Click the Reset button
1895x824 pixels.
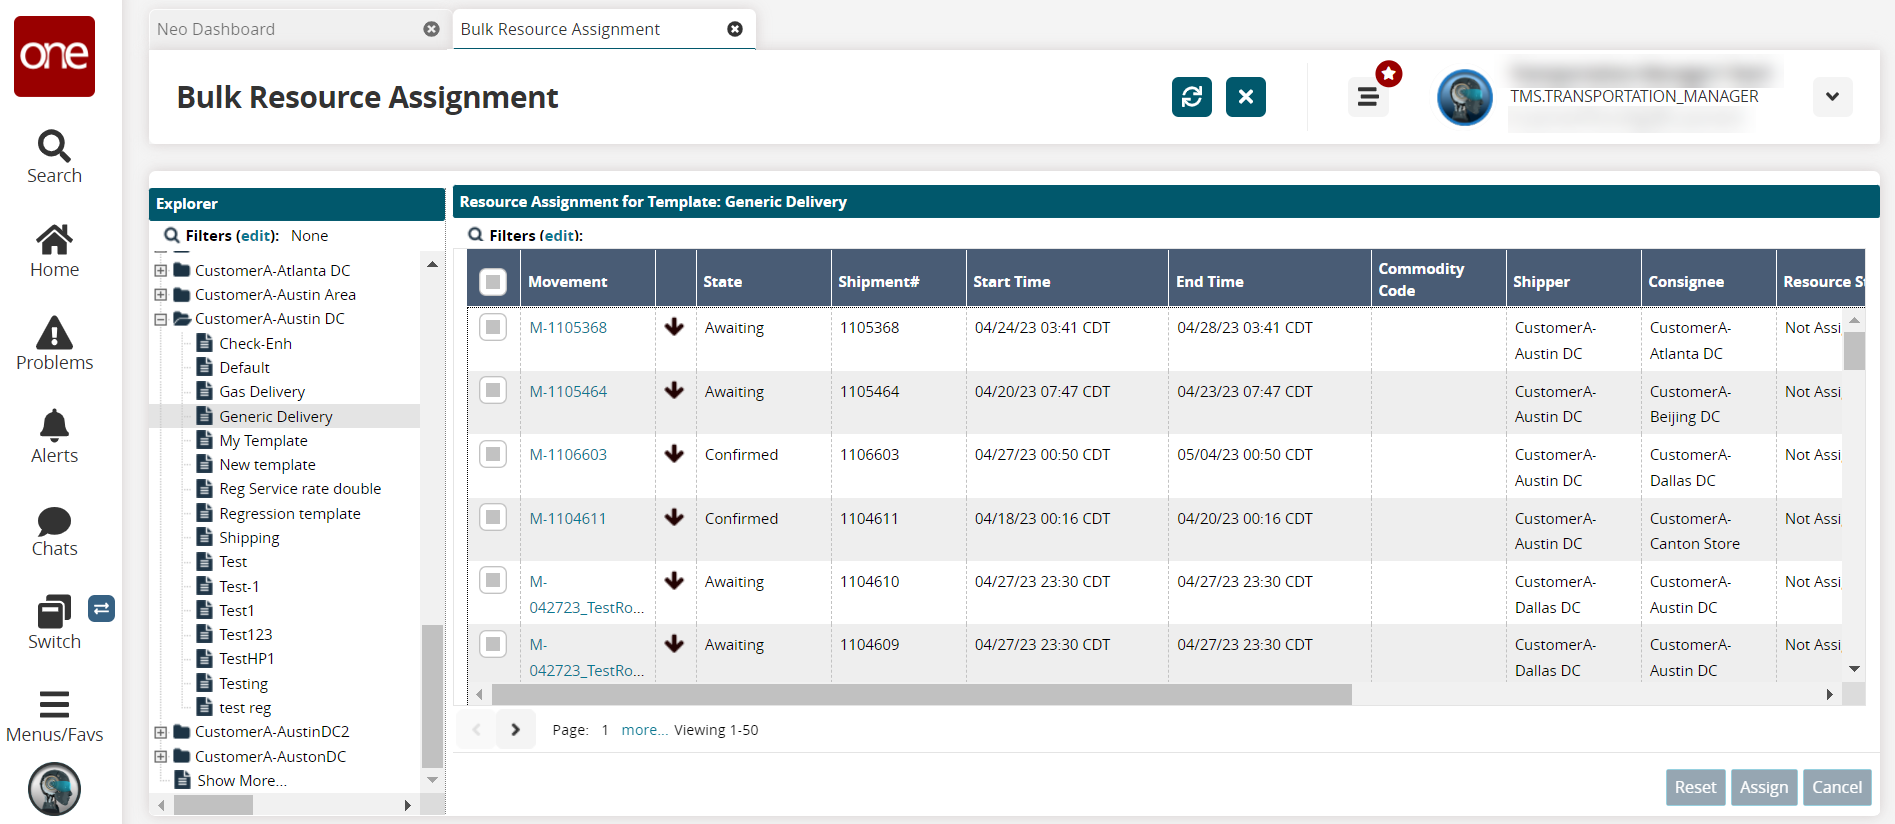[1696, 788]
